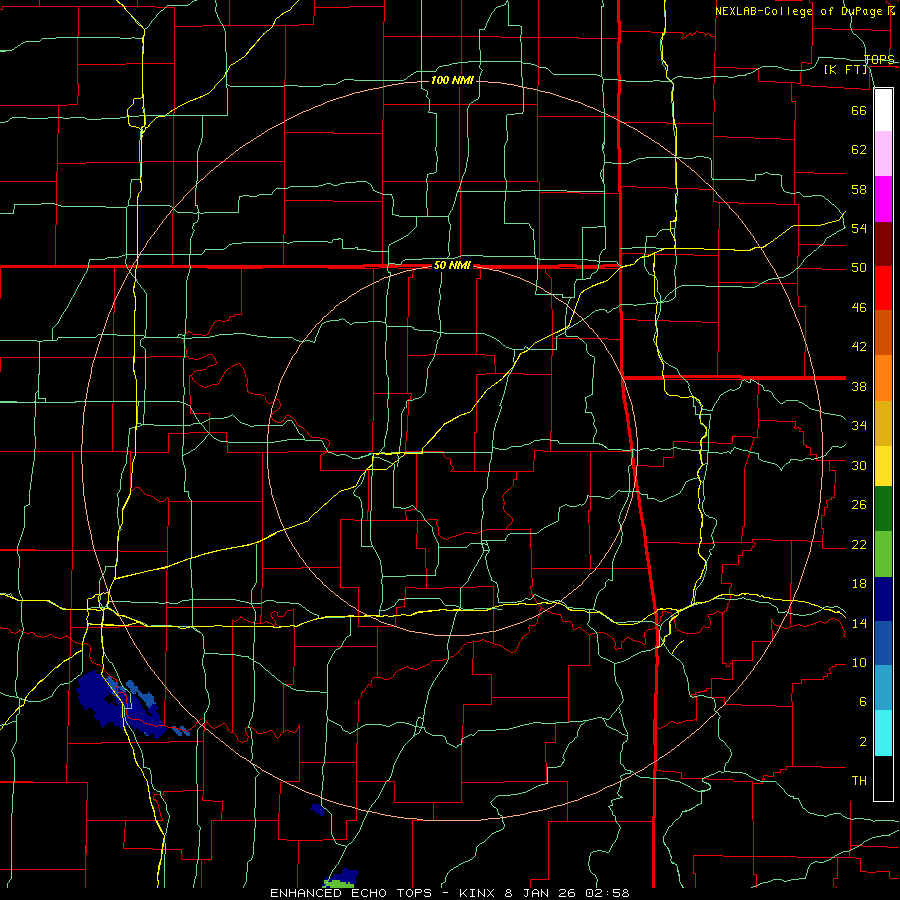
Task: Click the legend value '30'
Action: 859,465
